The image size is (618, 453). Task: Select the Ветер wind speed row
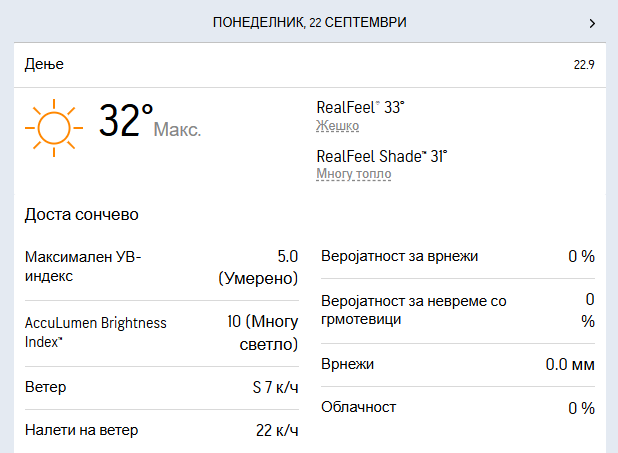pos(162,388)
